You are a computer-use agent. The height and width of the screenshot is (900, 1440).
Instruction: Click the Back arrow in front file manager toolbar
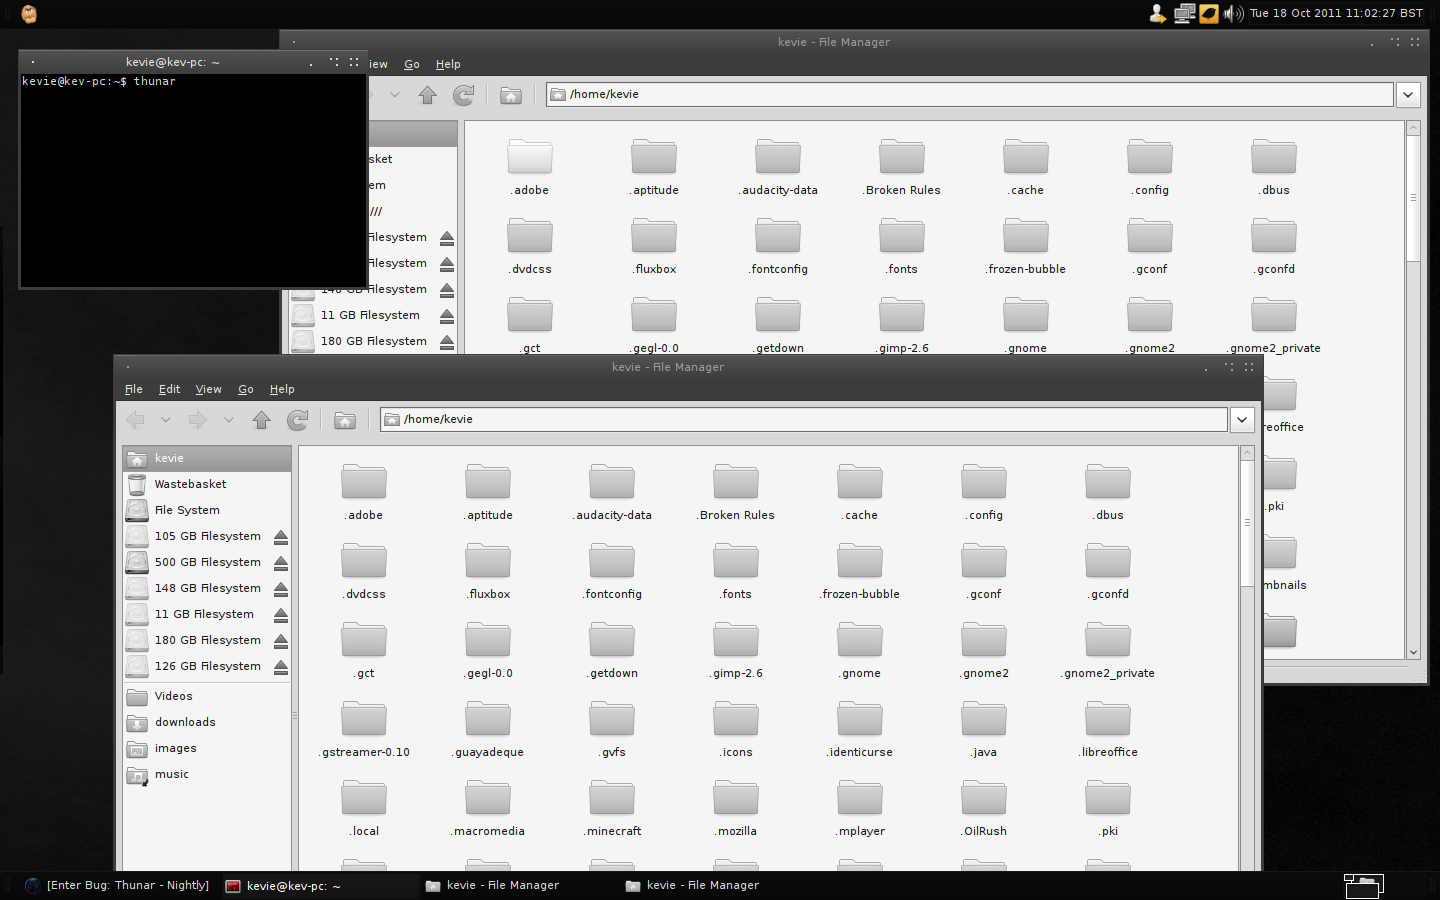point(136,420)
